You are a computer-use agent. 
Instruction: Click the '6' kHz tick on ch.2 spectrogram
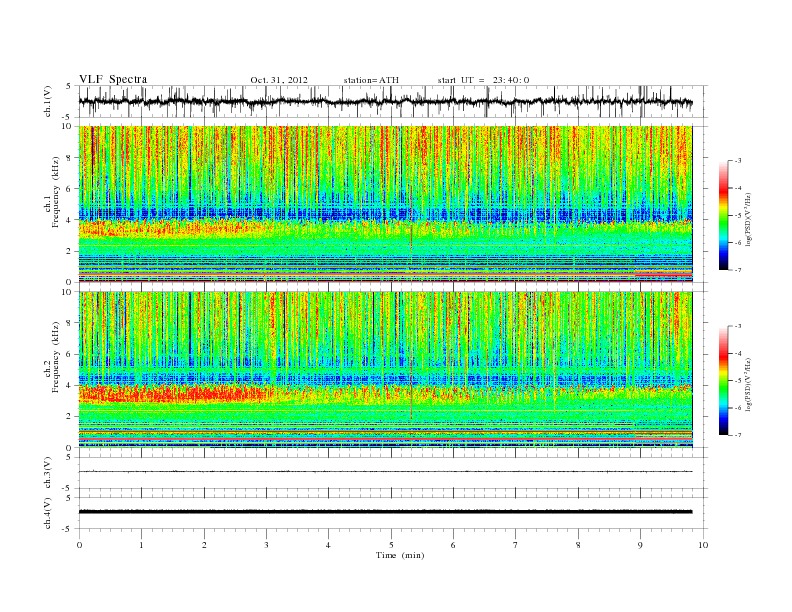70,354
